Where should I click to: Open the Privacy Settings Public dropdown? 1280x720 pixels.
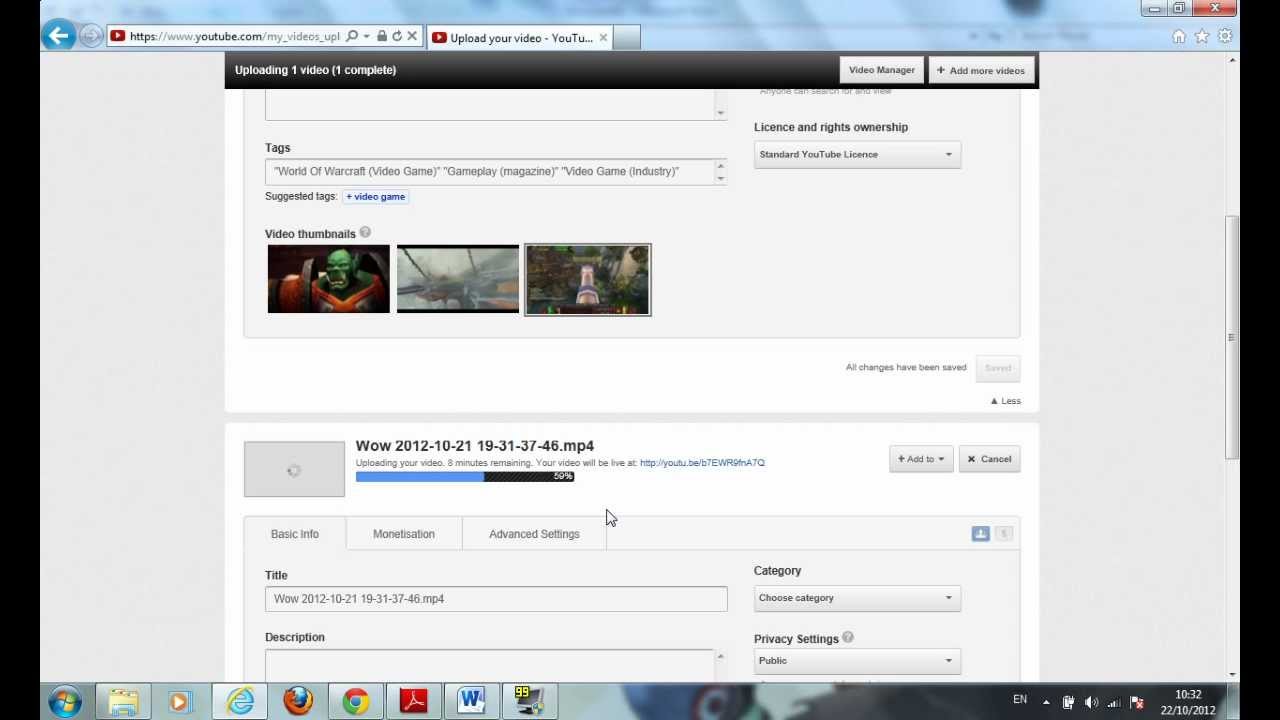point(857,661)
